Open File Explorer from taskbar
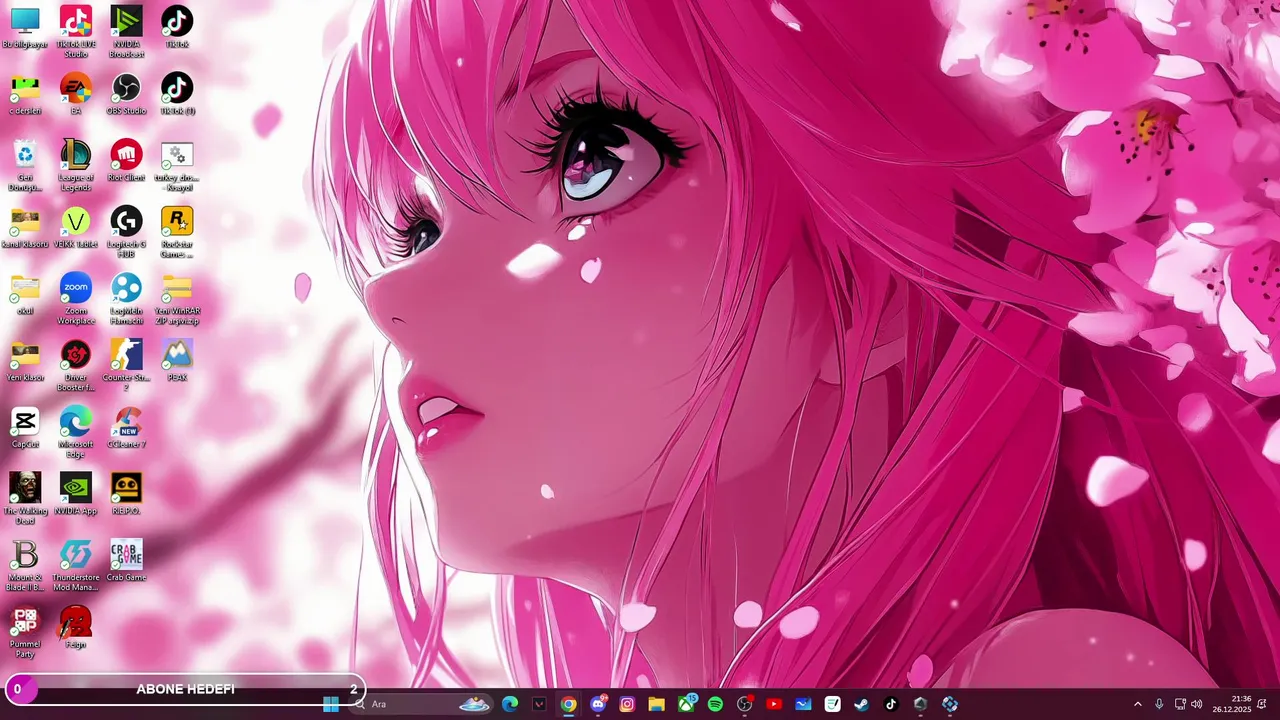Image resolution: width=1280 pixels, height=720 pixels. 656,704
